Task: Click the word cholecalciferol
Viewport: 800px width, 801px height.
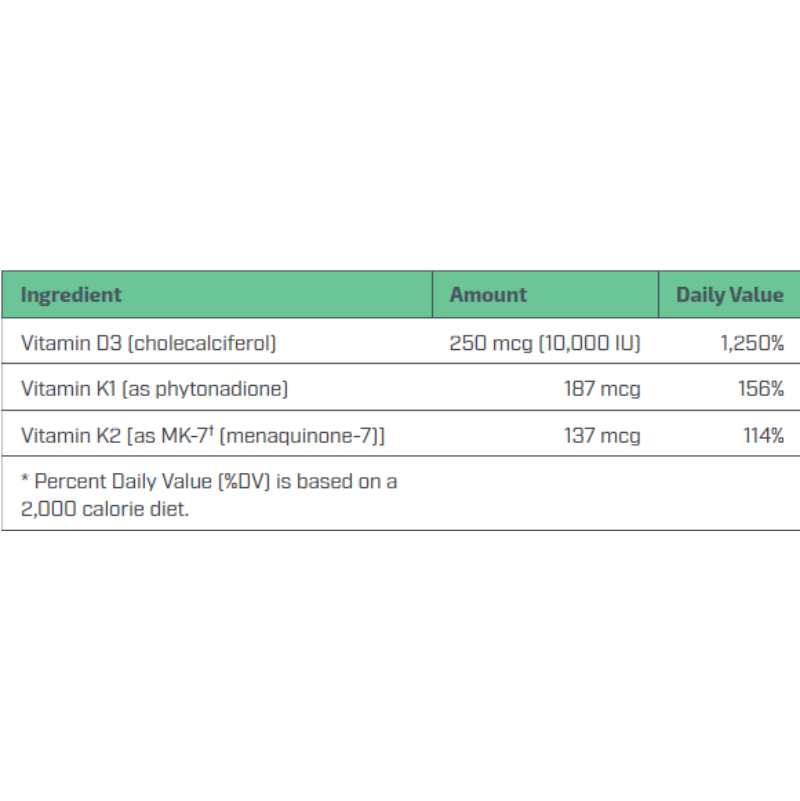Action: [202, 343]
